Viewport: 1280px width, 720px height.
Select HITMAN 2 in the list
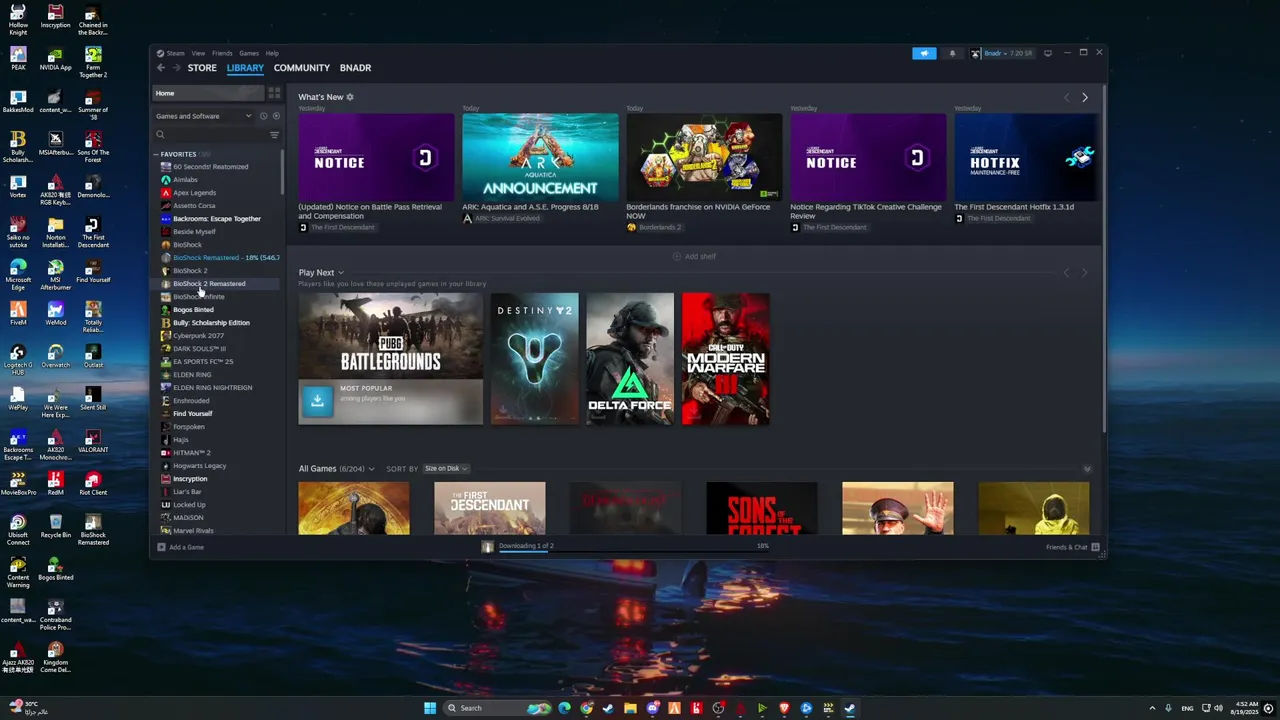[x=191, y=453]
